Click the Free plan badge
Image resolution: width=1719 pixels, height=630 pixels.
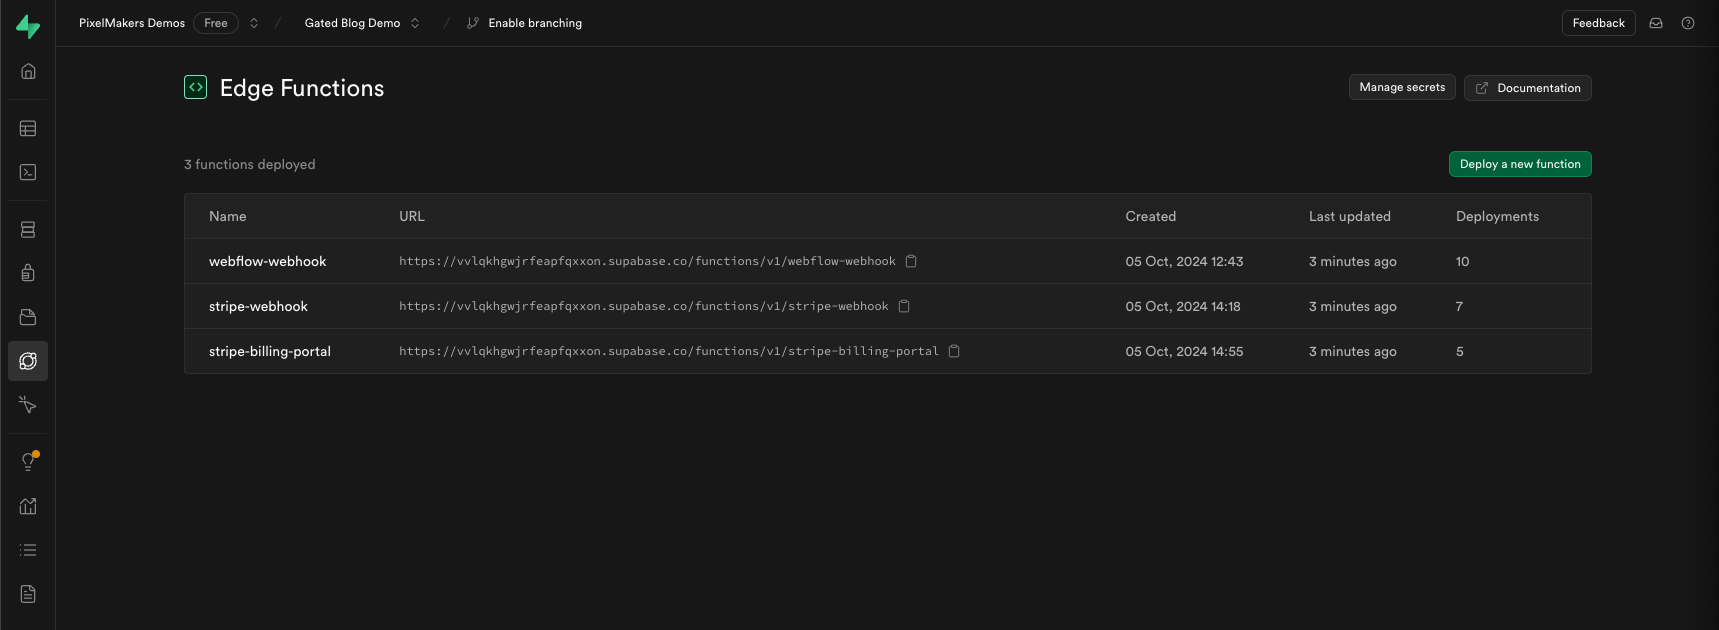pyautogui.click(x=216, y=23)
